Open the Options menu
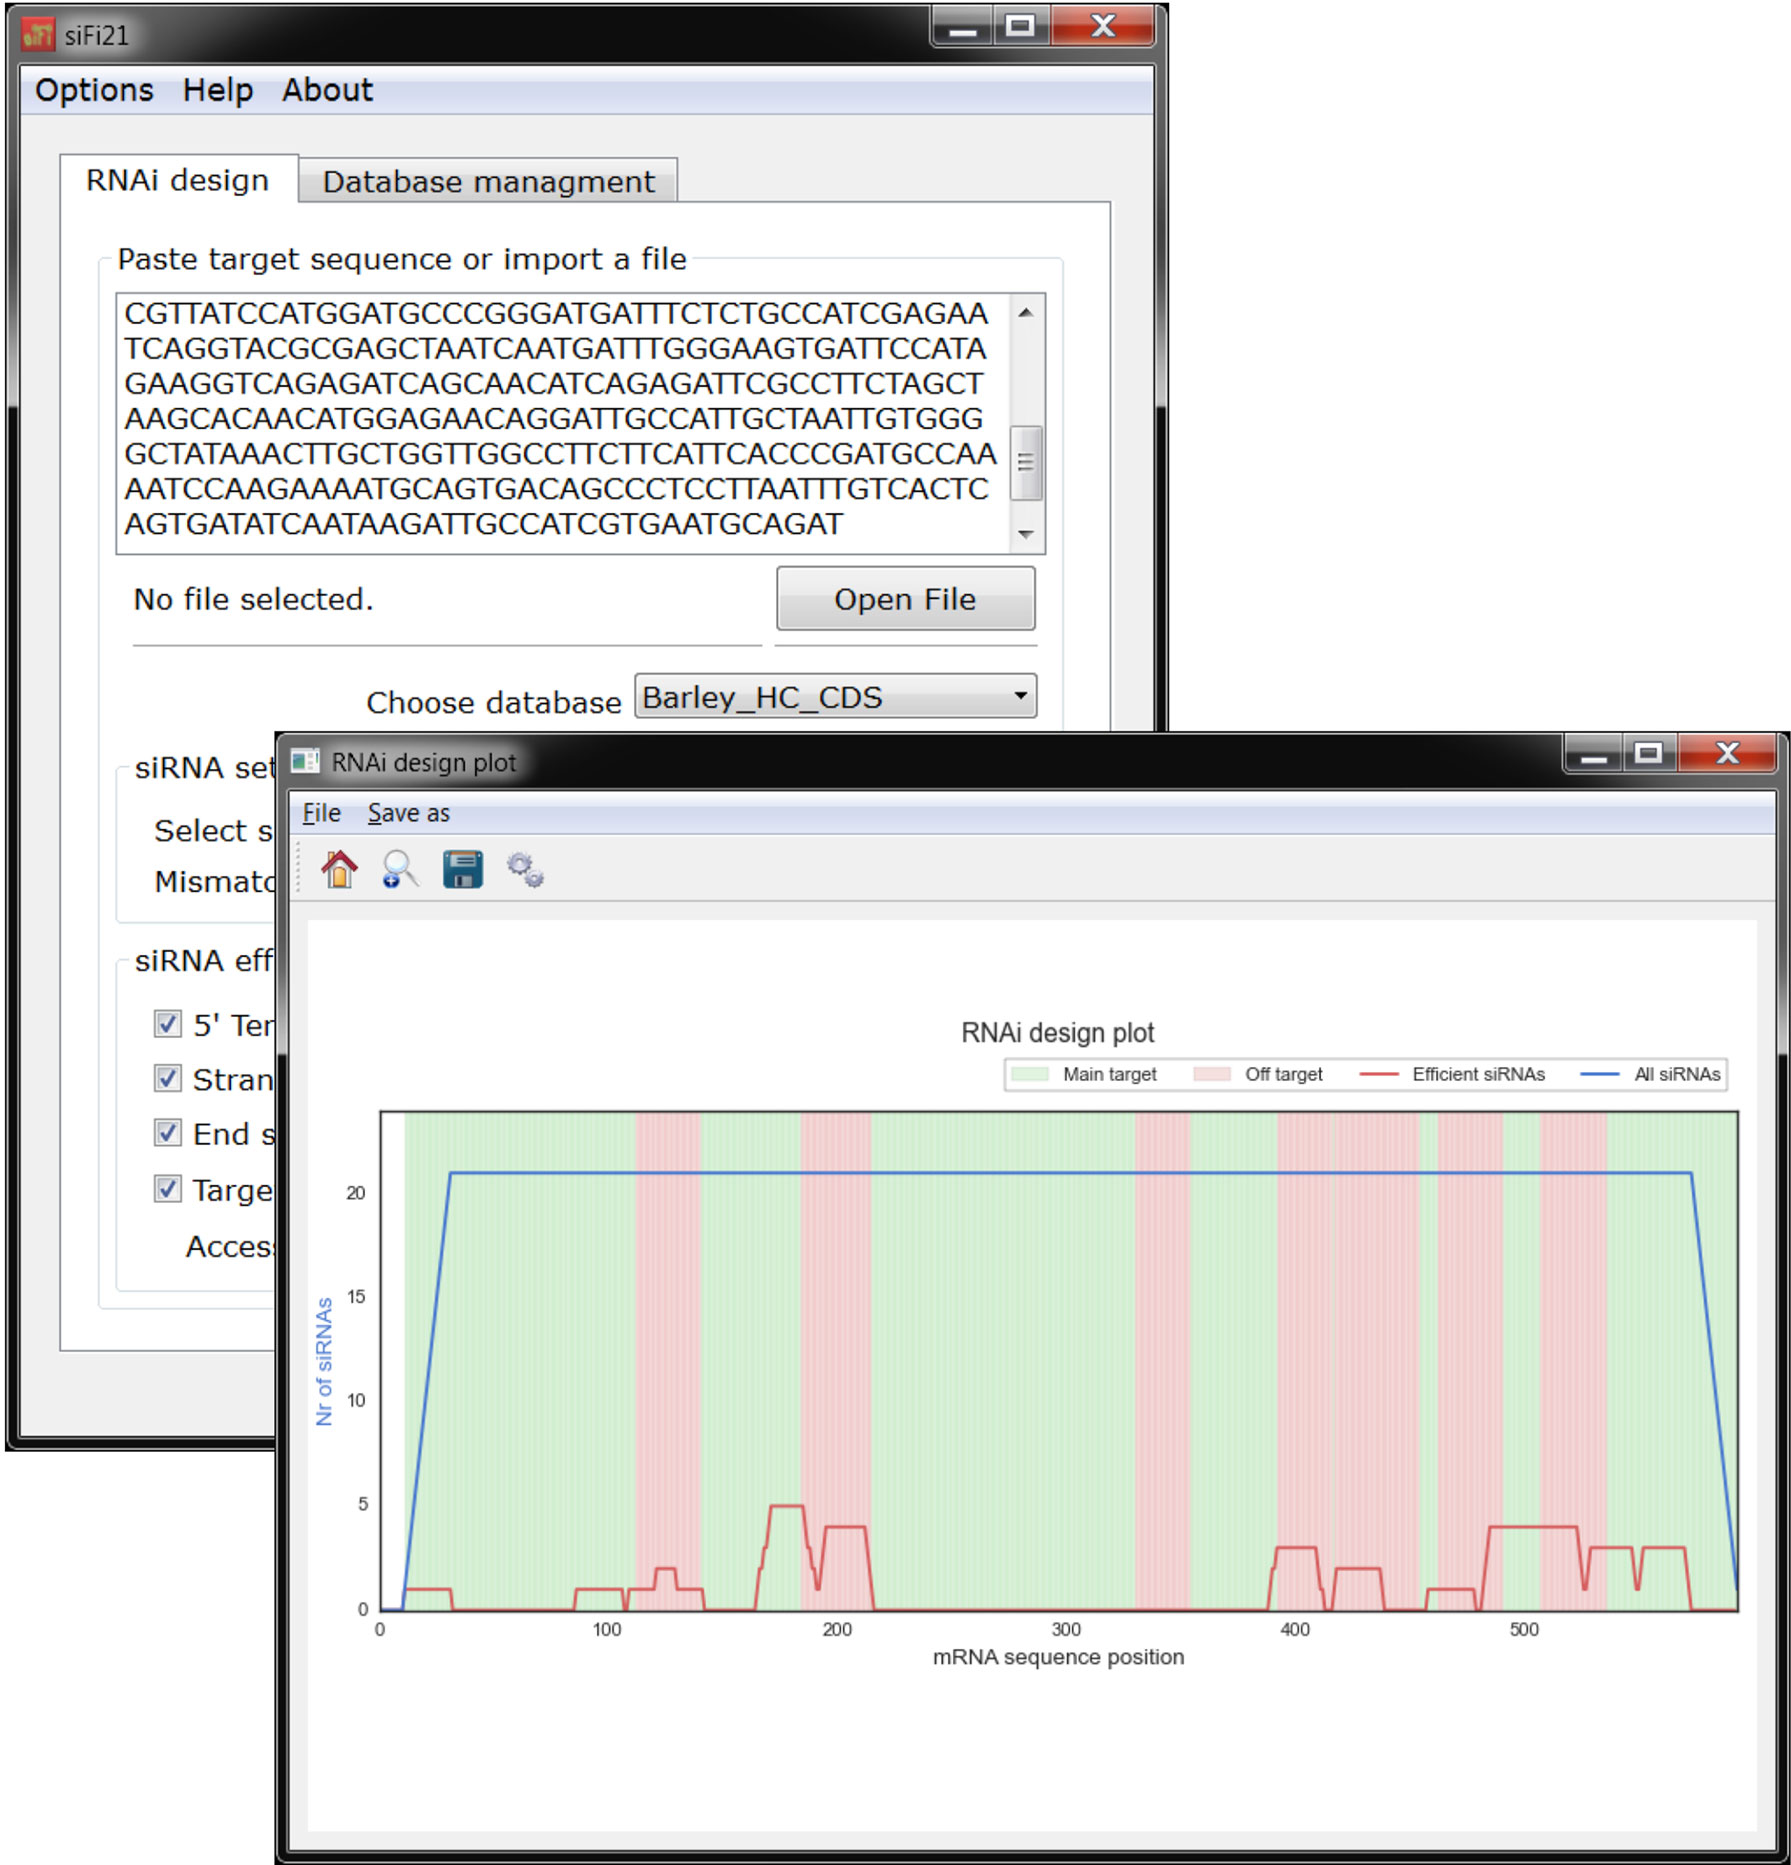Viewport: 1791px width, 1865px height. (94, 90)
